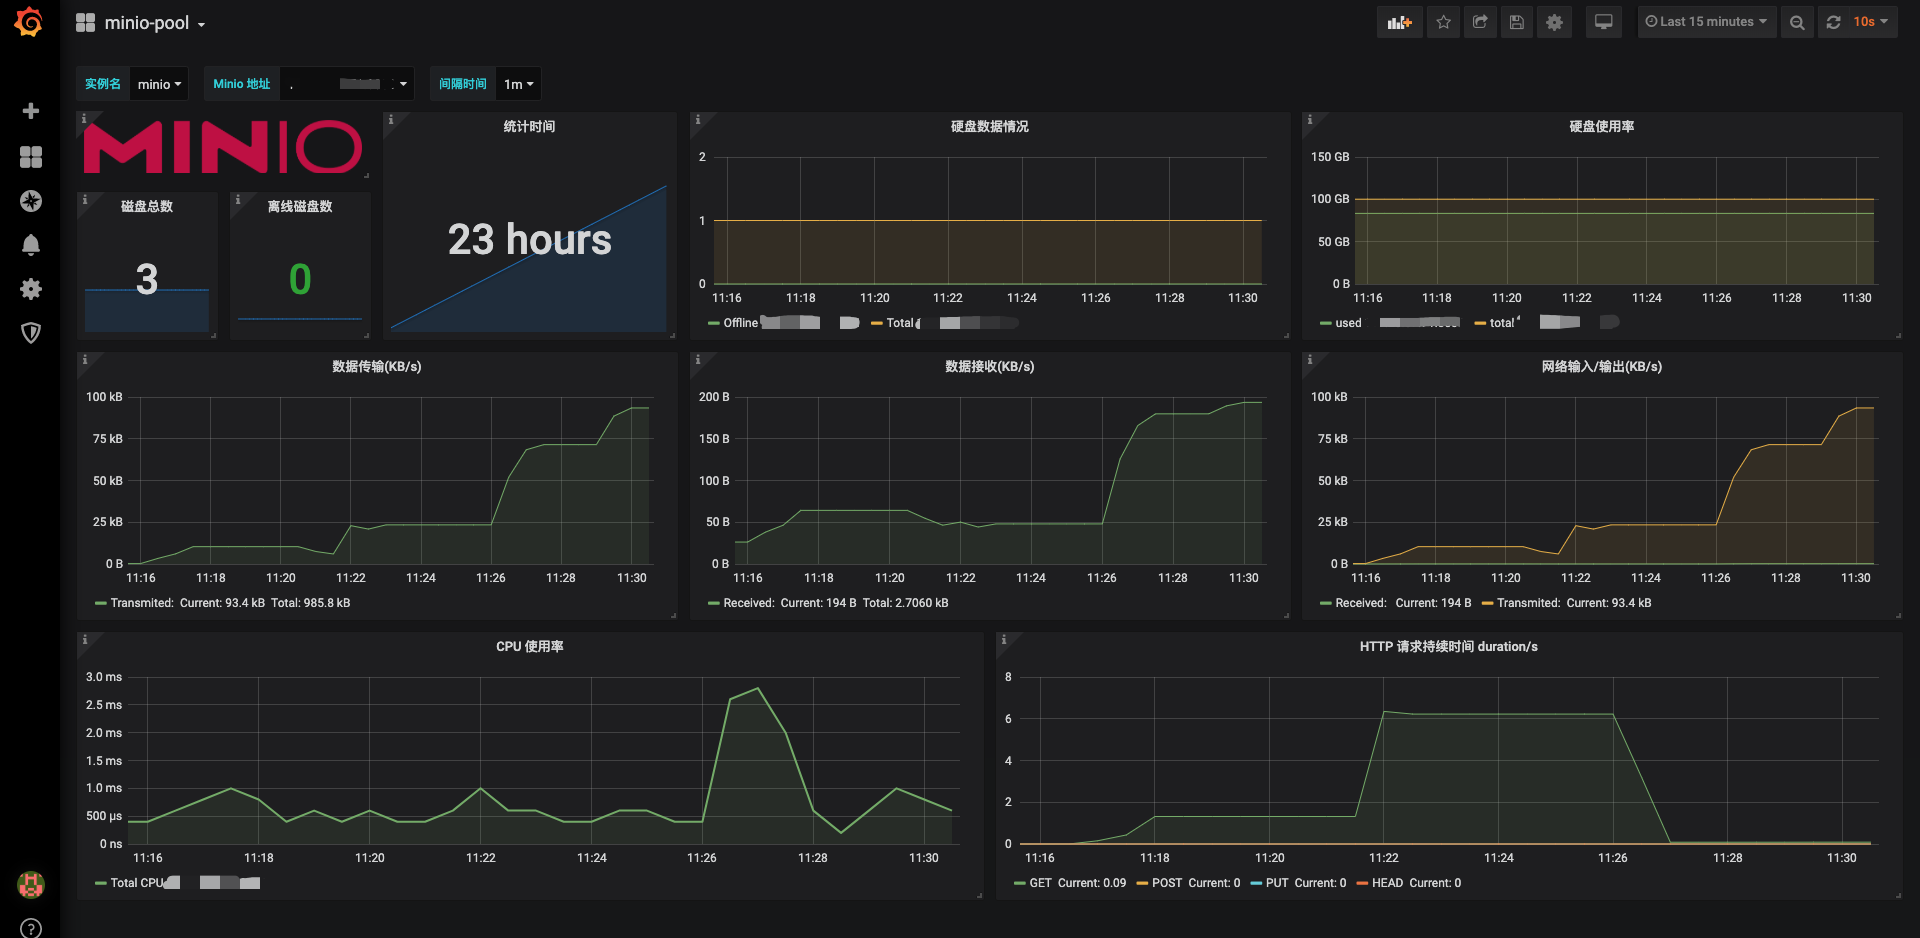Click the CPU 使用率 panel title

point(530,646)
